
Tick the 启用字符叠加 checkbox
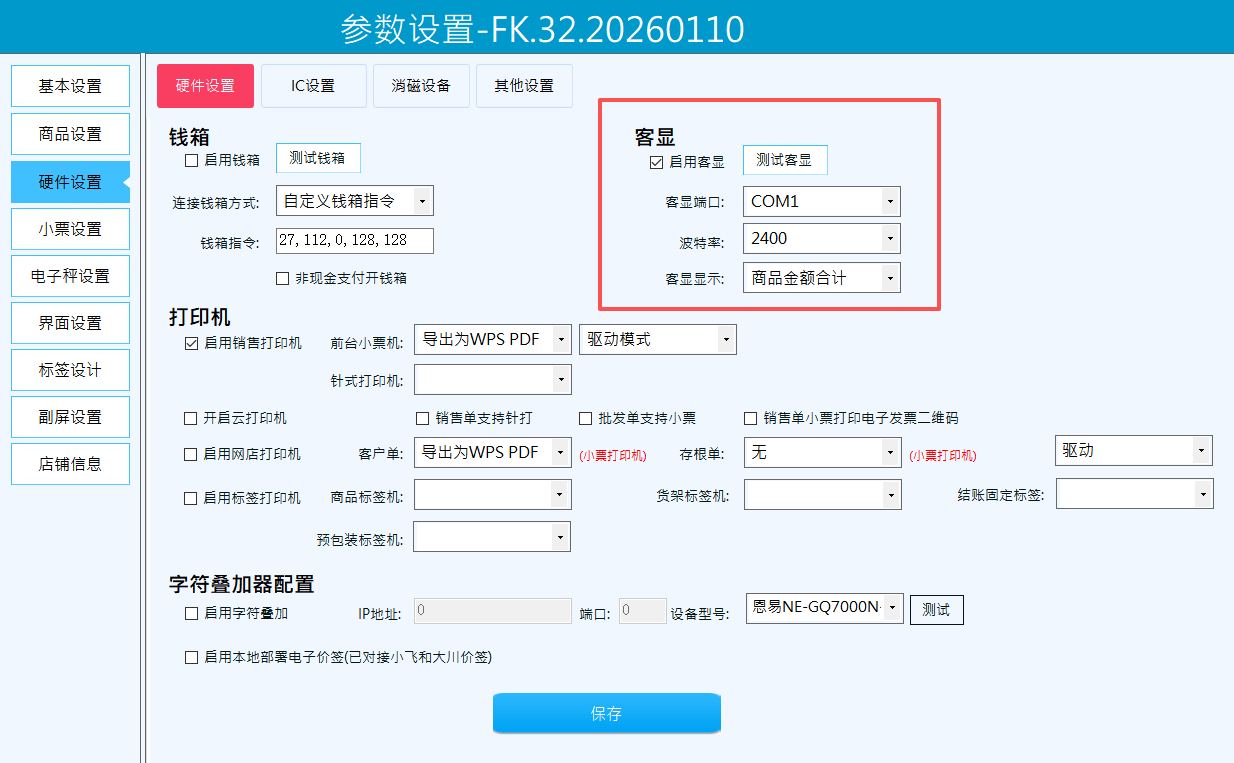(192, 613)
